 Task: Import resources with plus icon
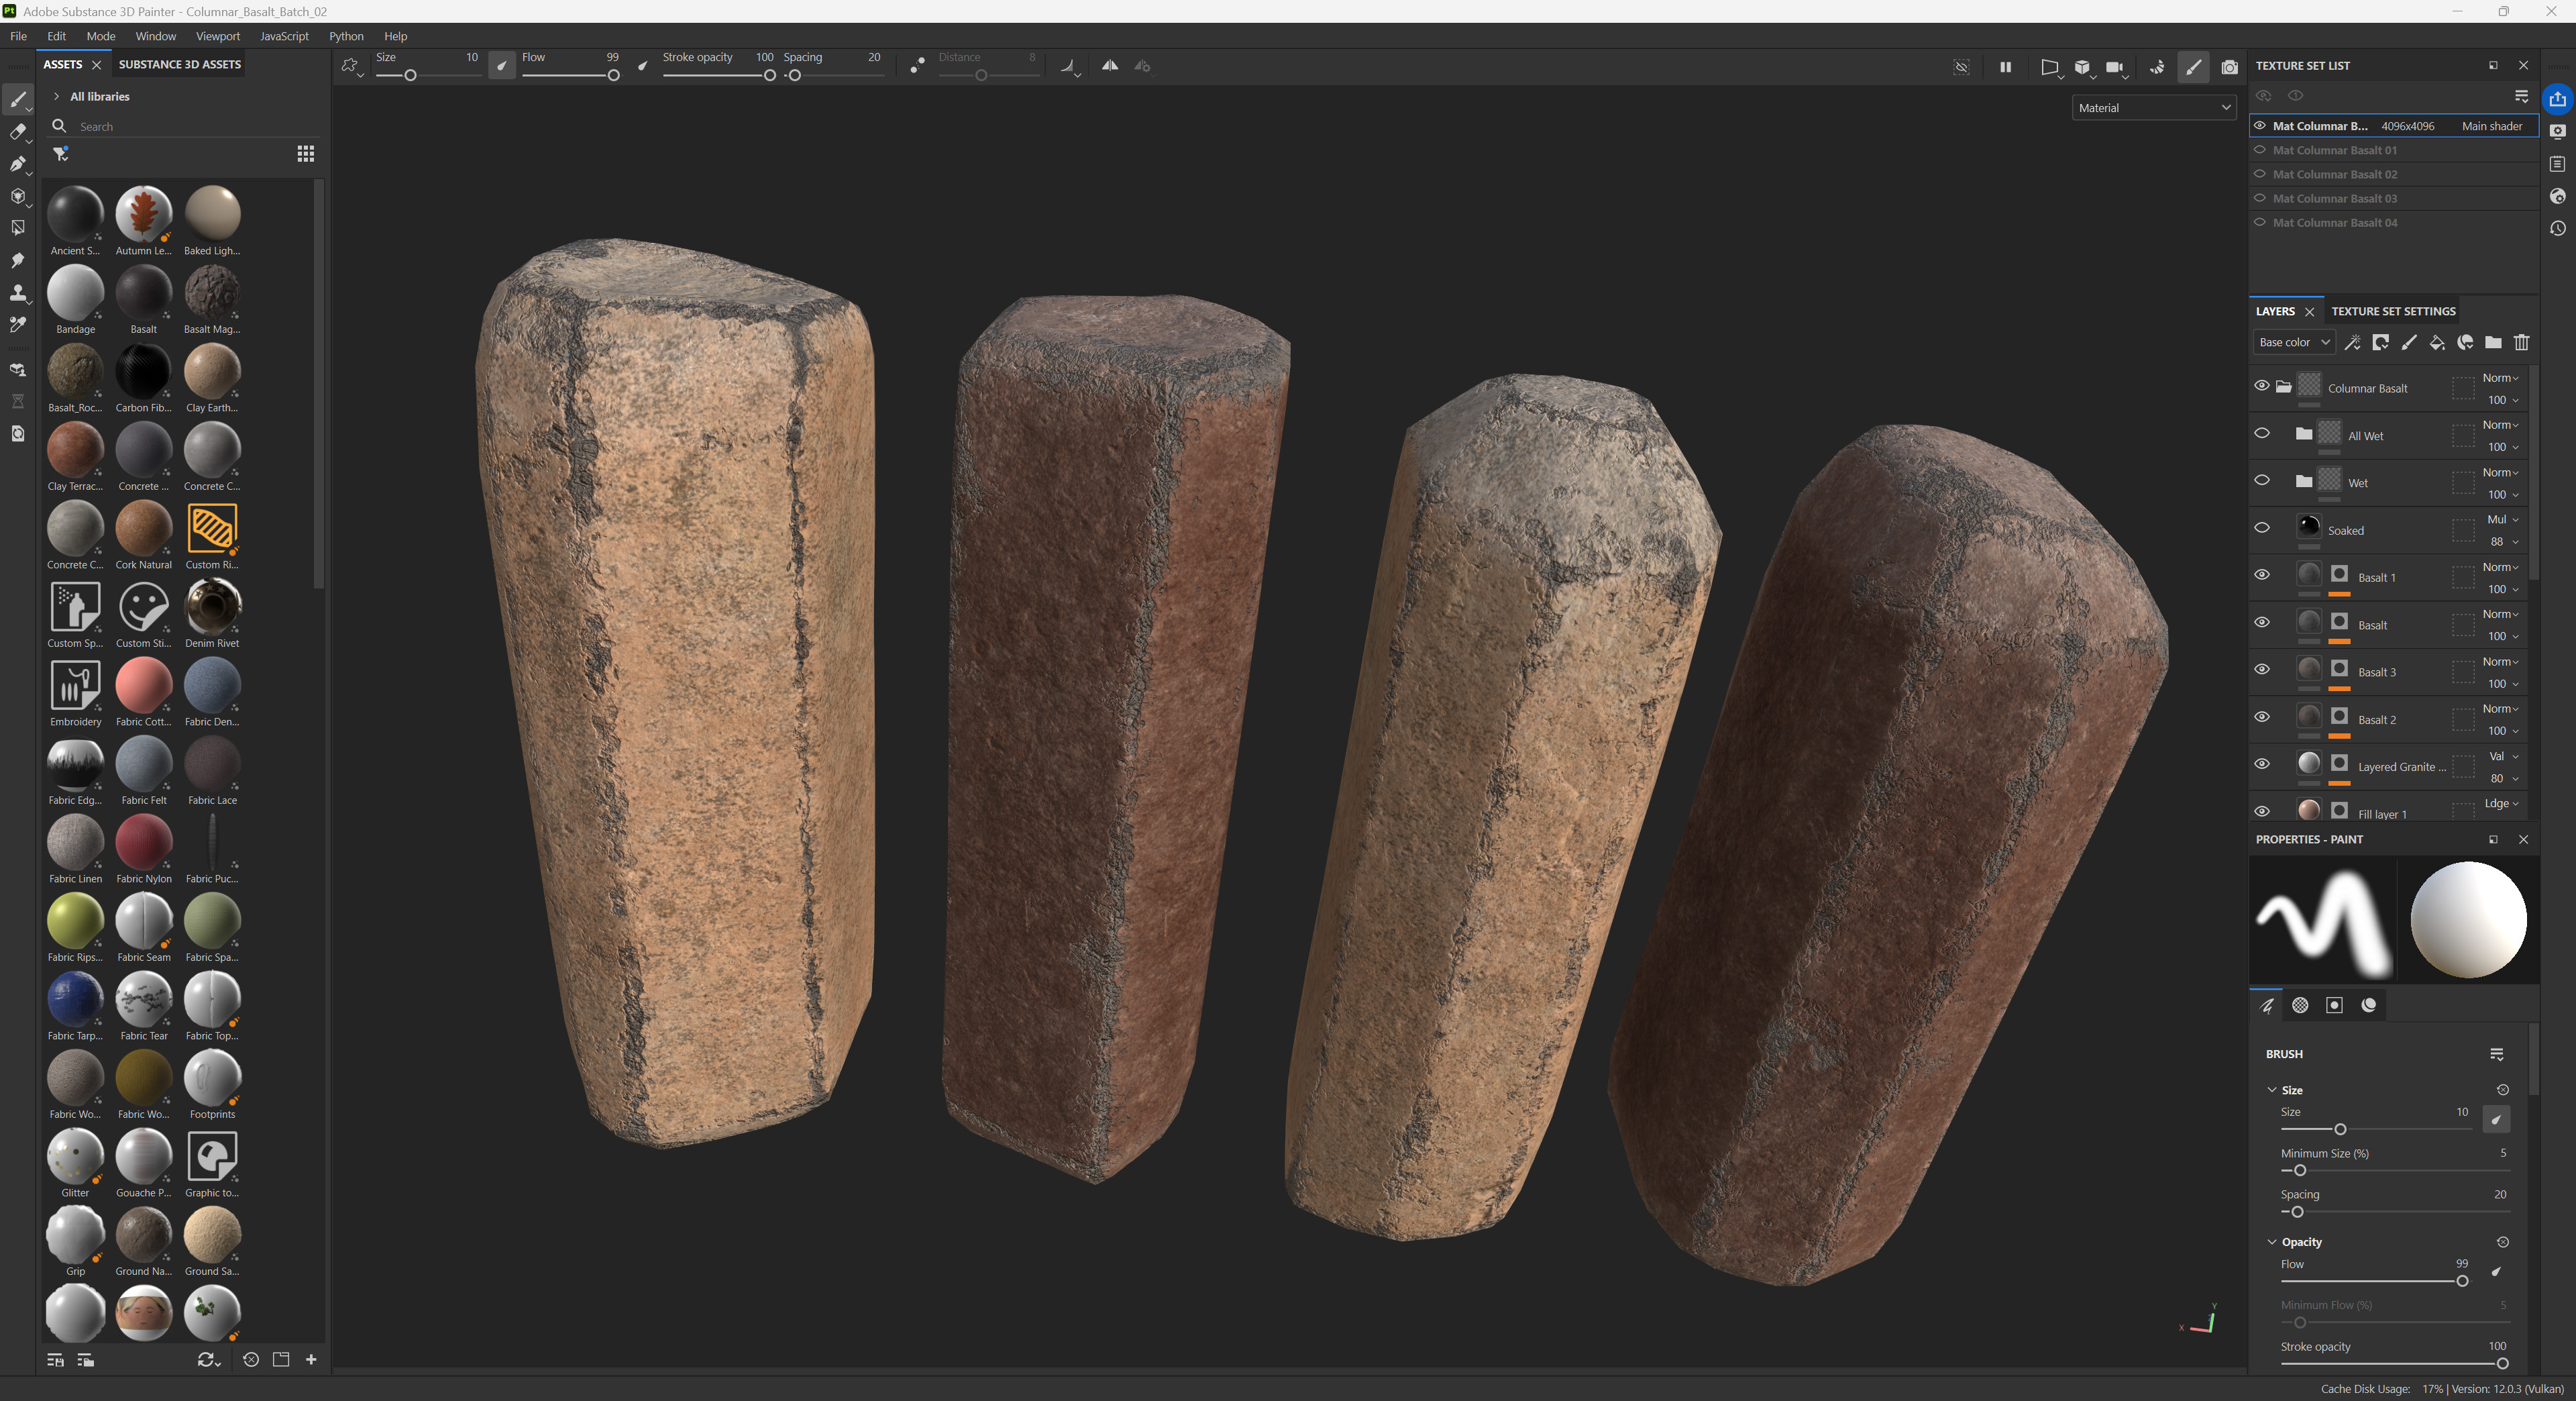[311, 1359]
